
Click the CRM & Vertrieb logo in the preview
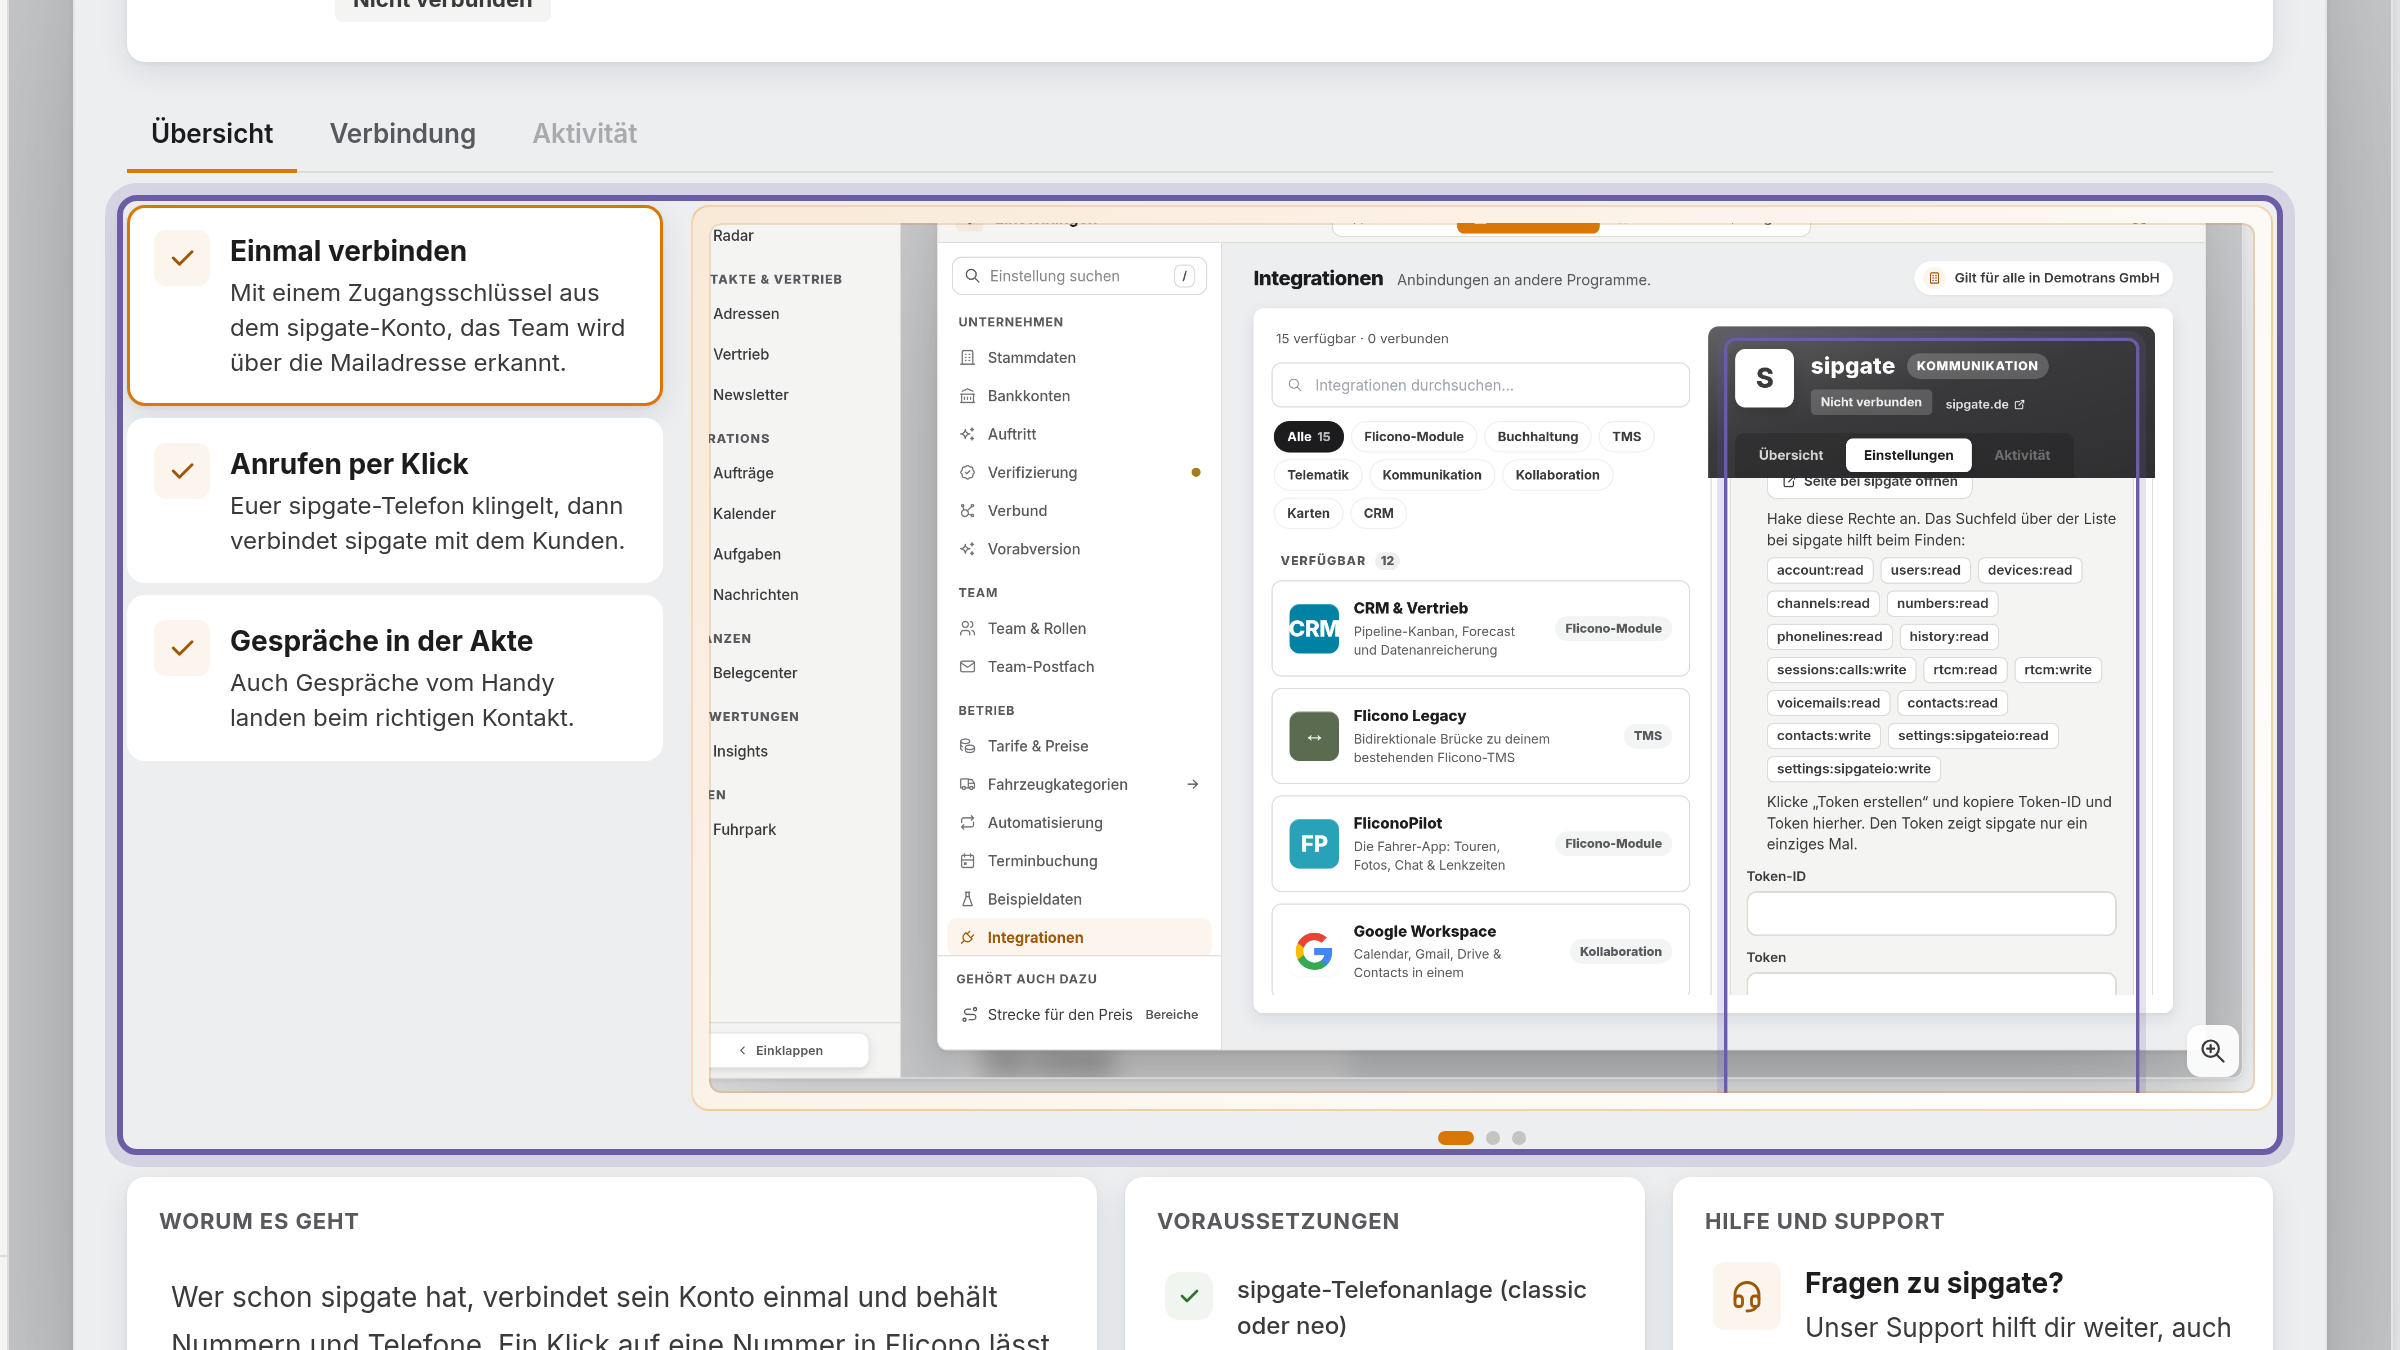click(1314, 629)
